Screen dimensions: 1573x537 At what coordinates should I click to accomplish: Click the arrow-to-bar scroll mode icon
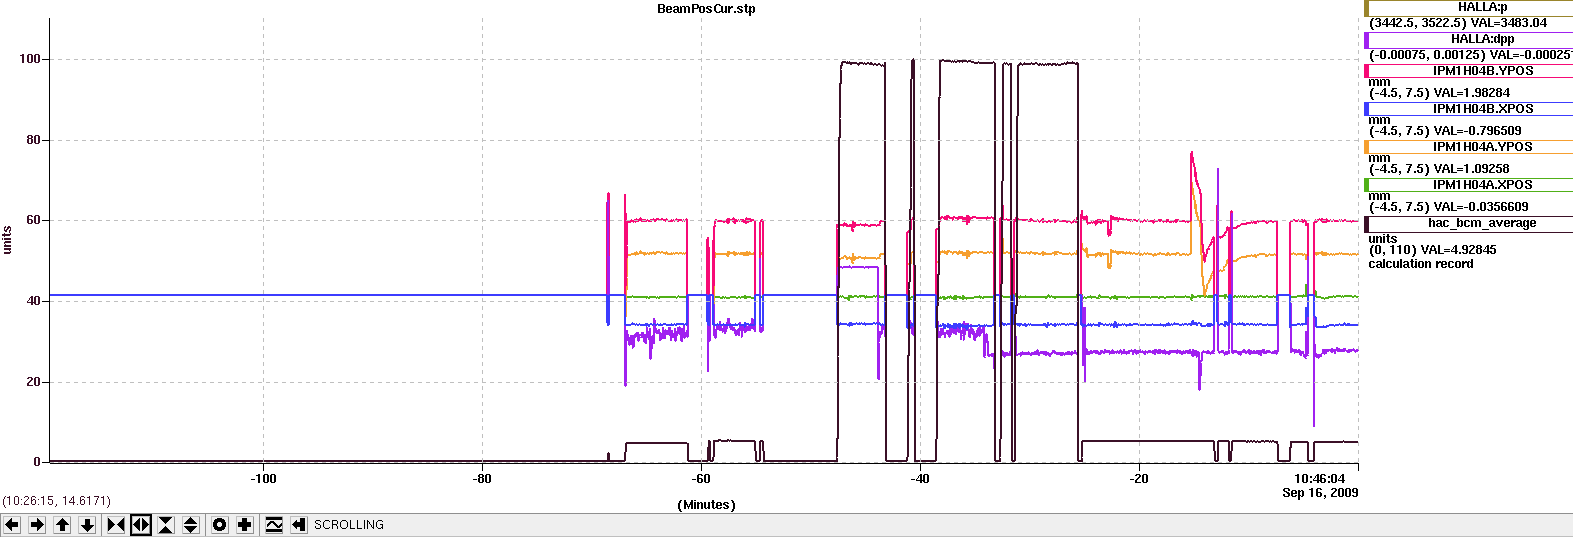(x=299, y=525)
